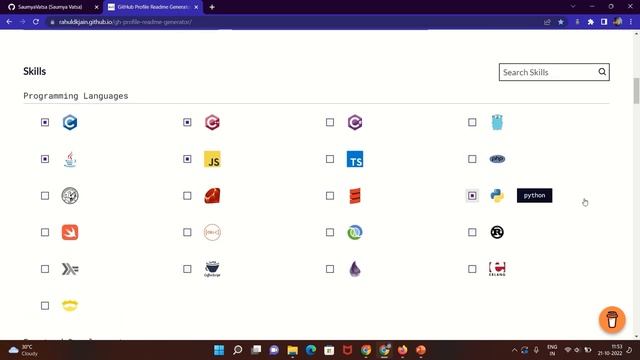Show hidden system tray icons

(514, 350)
